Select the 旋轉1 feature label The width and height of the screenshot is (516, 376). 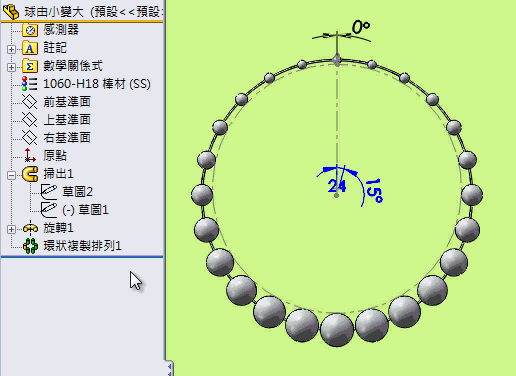[58, 228]
